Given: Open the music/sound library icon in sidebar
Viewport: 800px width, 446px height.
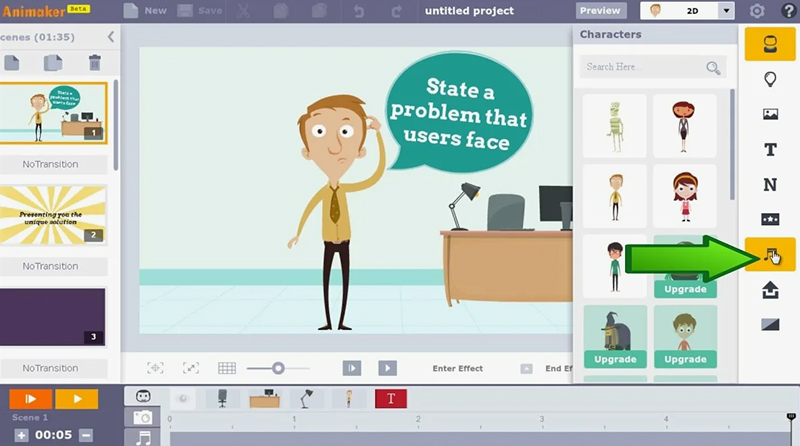Looking at the screenshot, I should click(x=771, y=255).
